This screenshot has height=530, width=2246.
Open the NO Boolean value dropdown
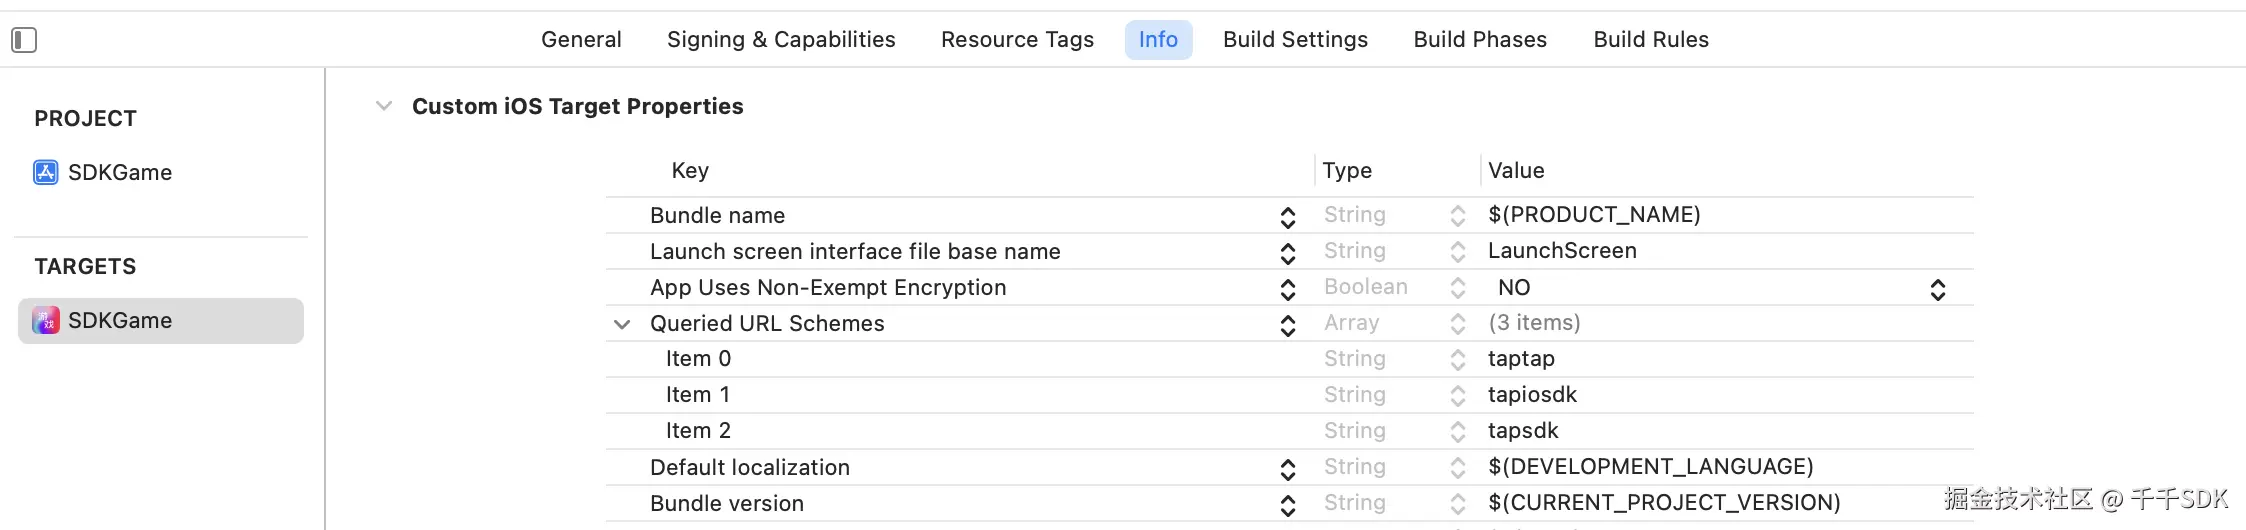coord(1937,289)
